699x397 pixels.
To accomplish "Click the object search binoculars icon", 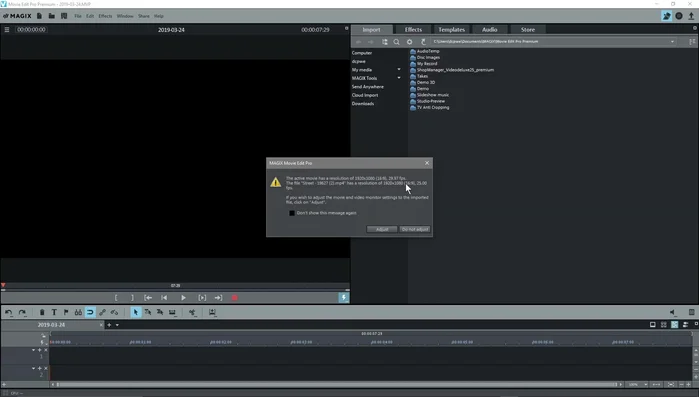I will [78, 312].
